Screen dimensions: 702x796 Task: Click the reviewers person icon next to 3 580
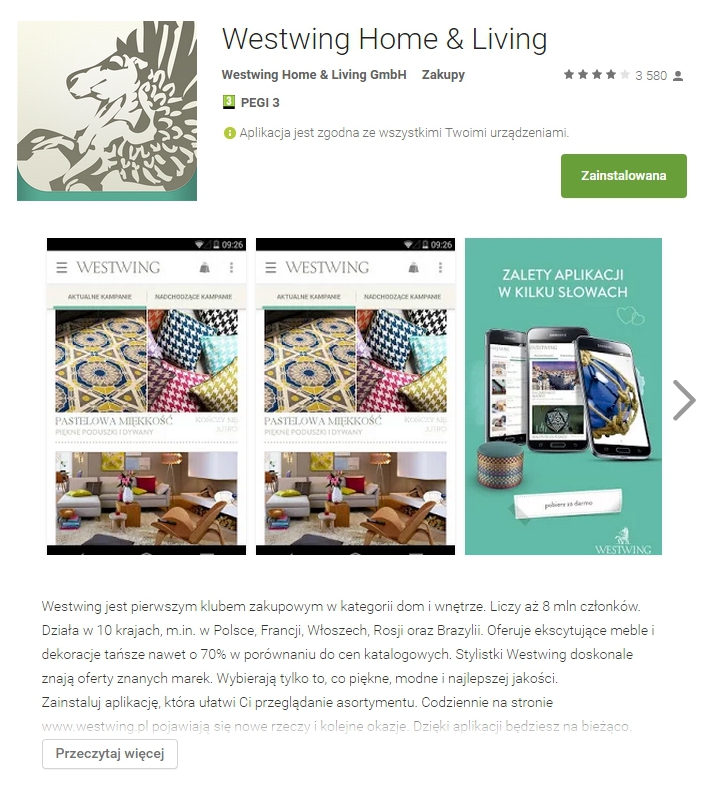pyautogui.click(x=678, y=76)
